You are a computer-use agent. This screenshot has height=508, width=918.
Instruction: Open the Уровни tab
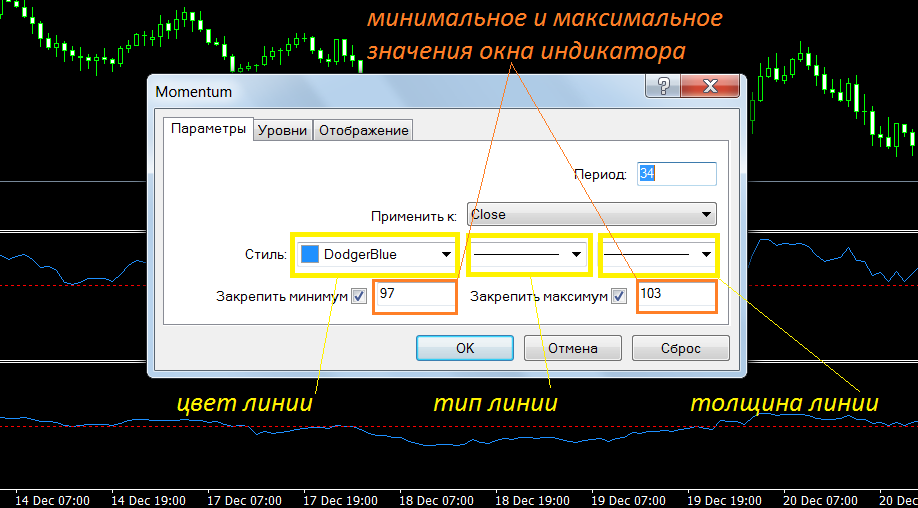coord(283,131)
